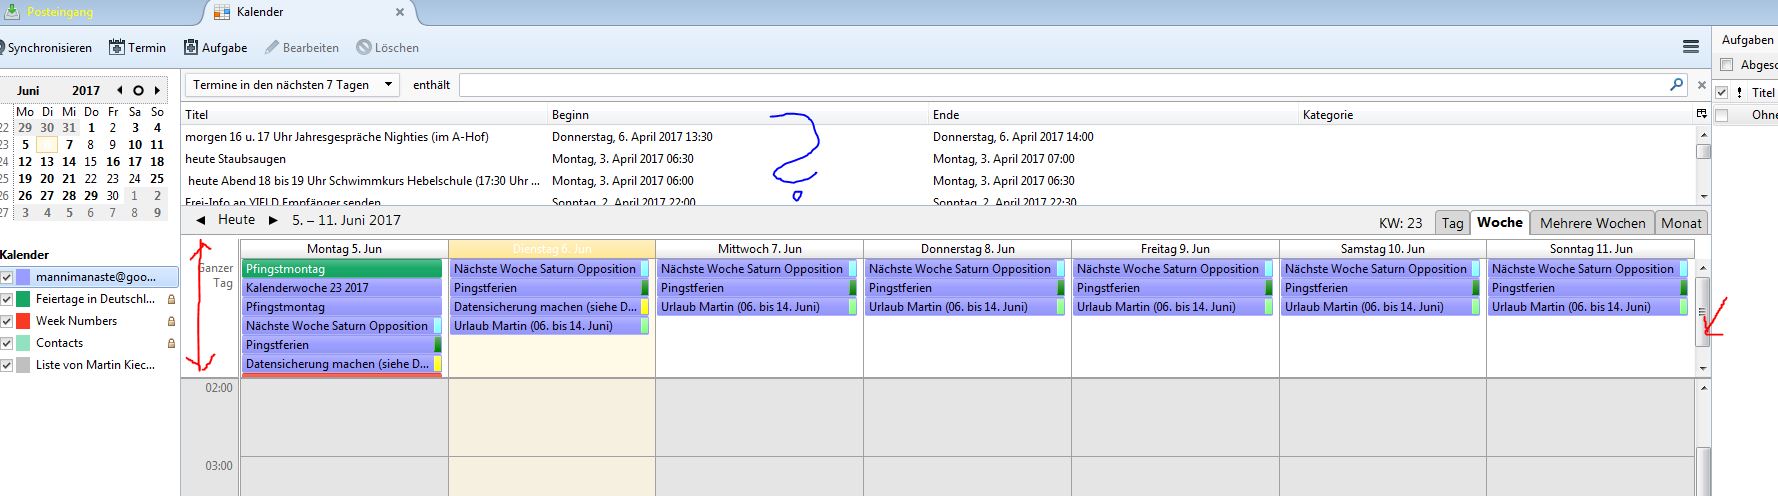1778x496 pixels.
Task: Open the column picker in the event list
Action: tap(1702, 114)
